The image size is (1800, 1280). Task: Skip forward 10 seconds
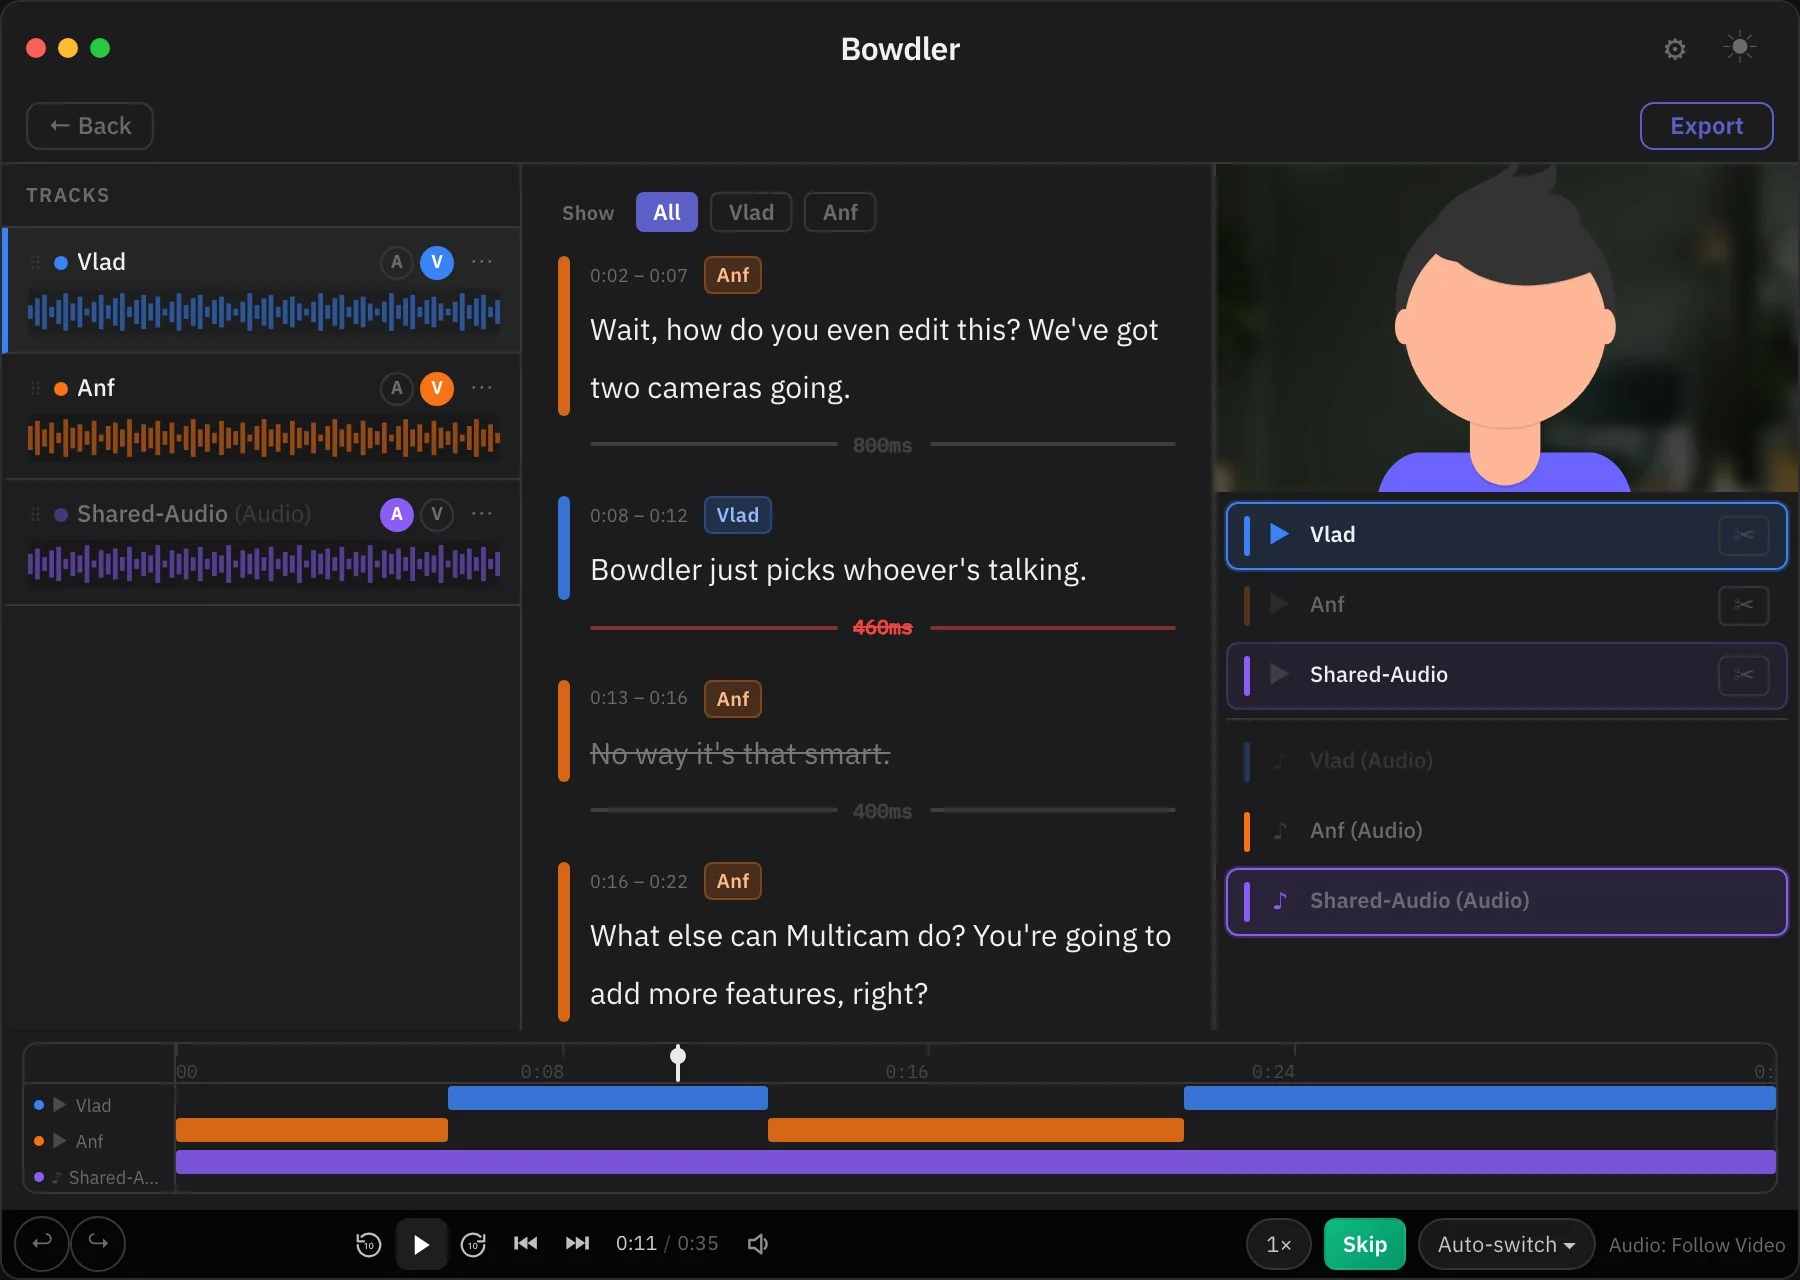[473, 1244]
